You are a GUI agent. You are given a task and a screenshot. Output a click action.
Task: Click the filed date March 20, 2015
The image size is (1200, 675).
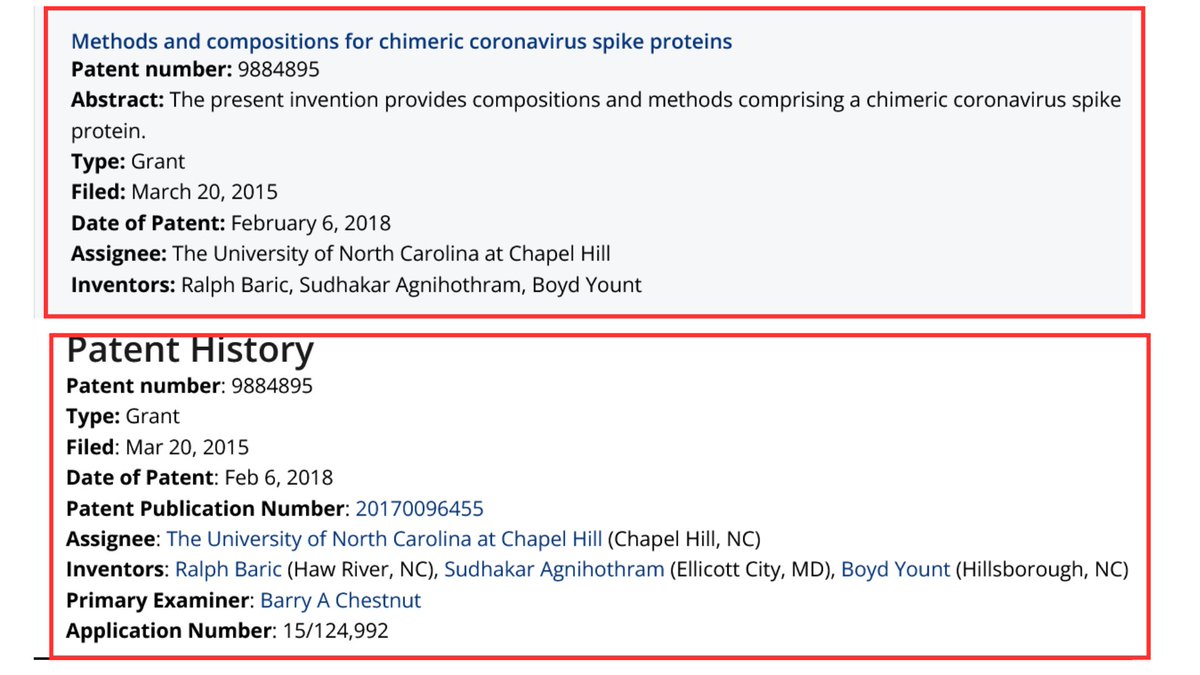coord(204,191)
